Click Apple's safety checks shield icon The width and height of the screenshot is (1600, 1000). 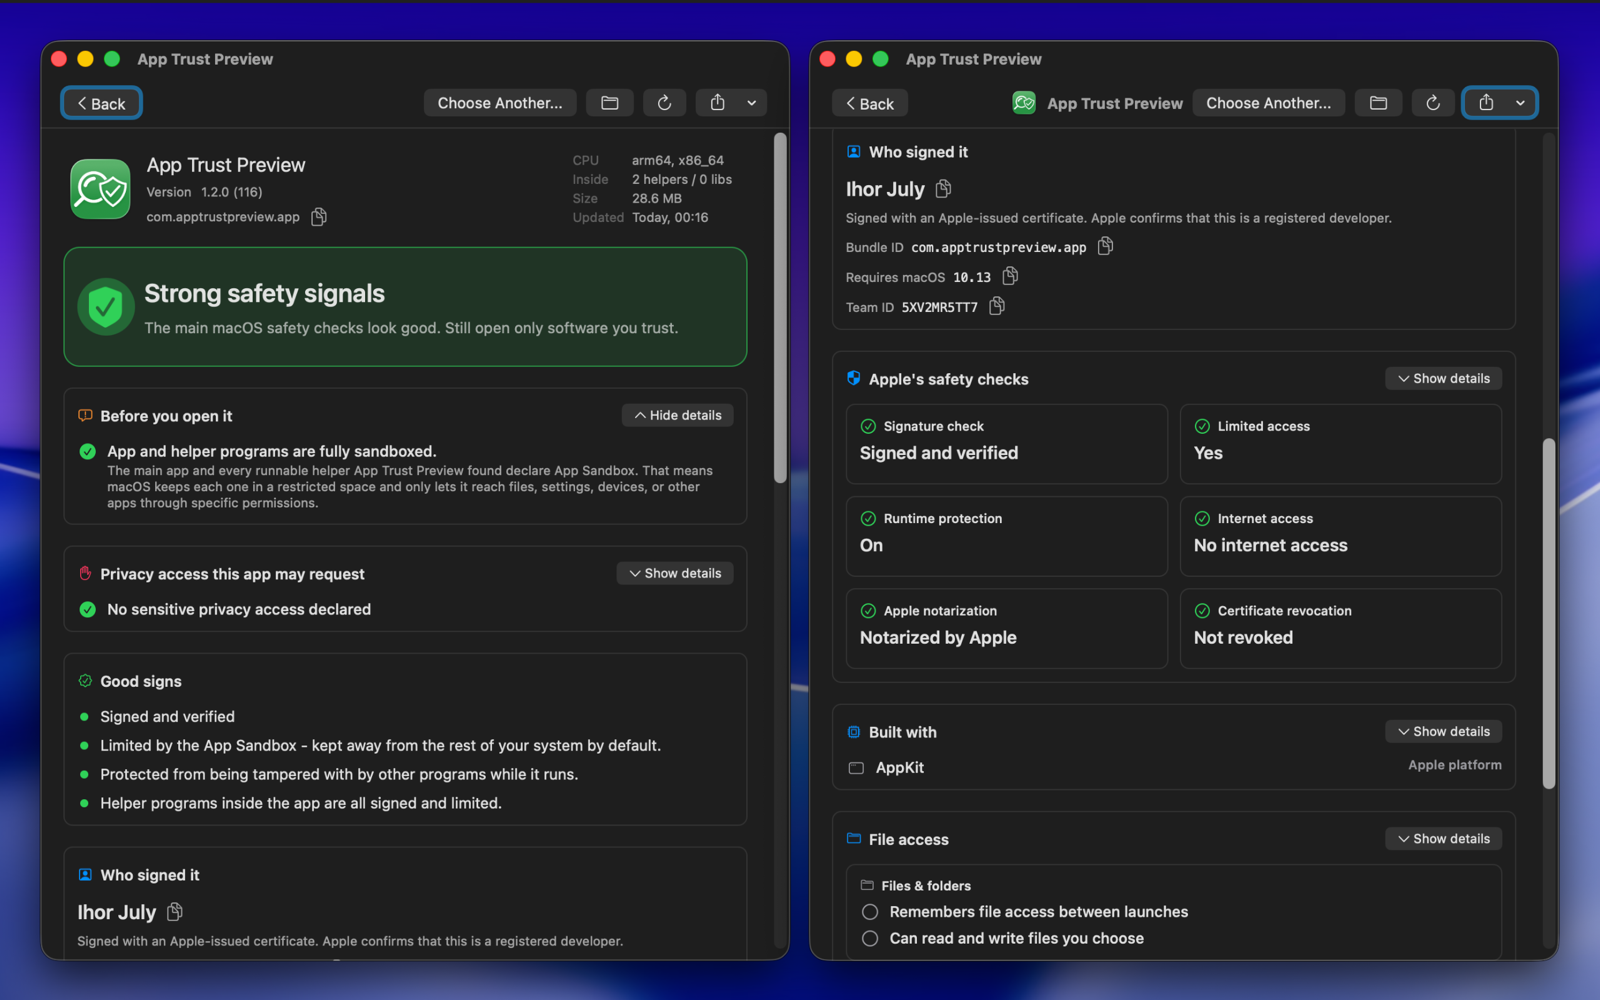pos(854,378)
